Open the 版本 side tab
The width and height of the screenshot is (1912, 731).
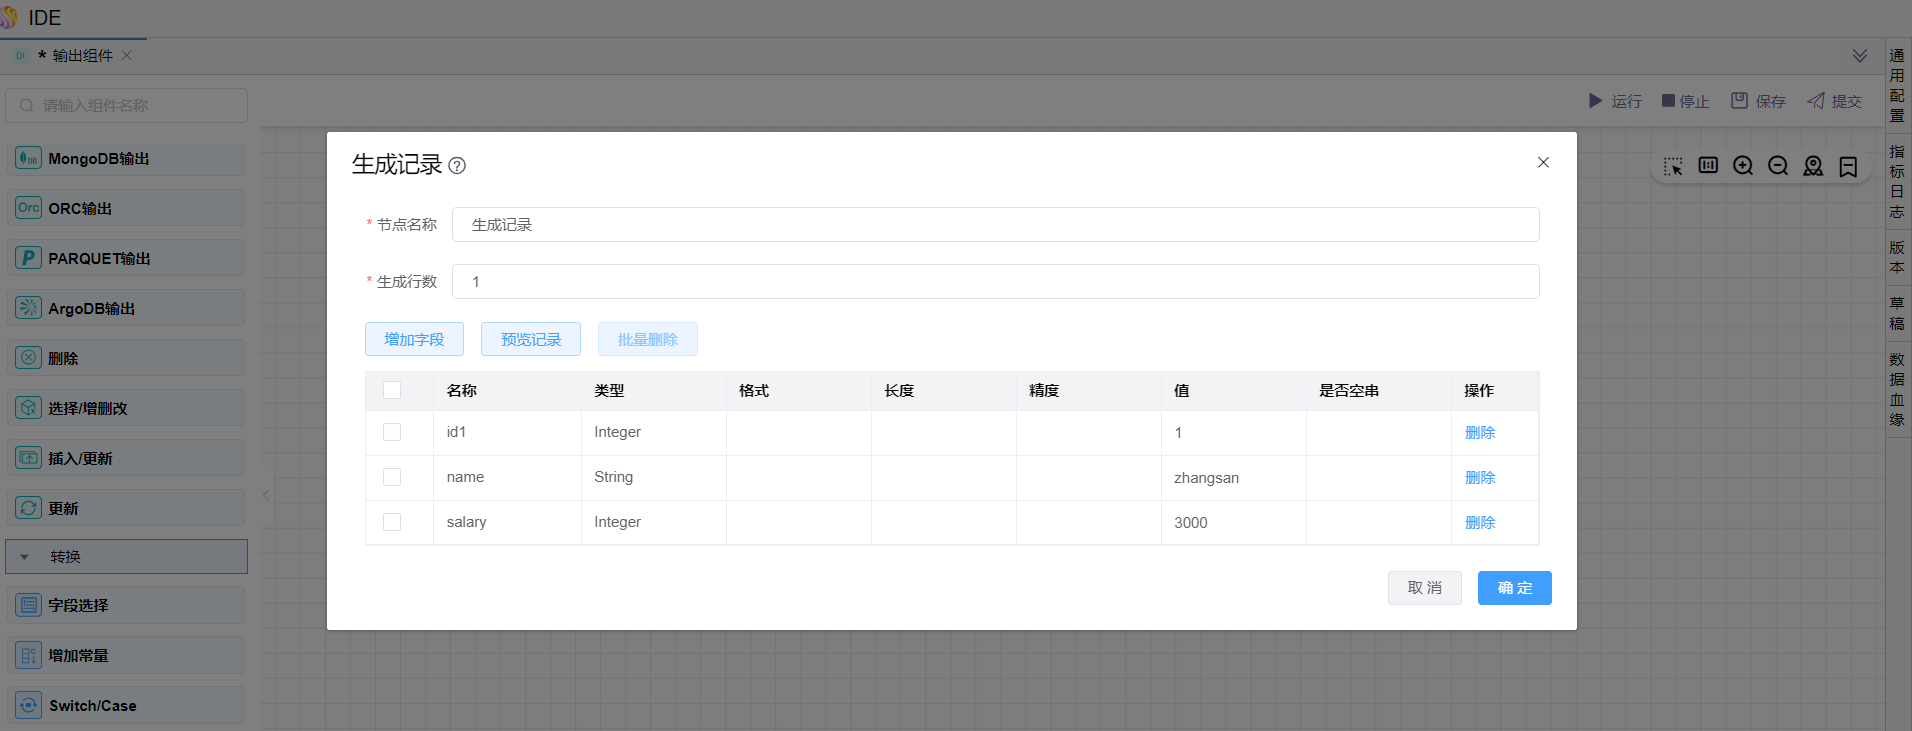click(x=1897, y=258)
